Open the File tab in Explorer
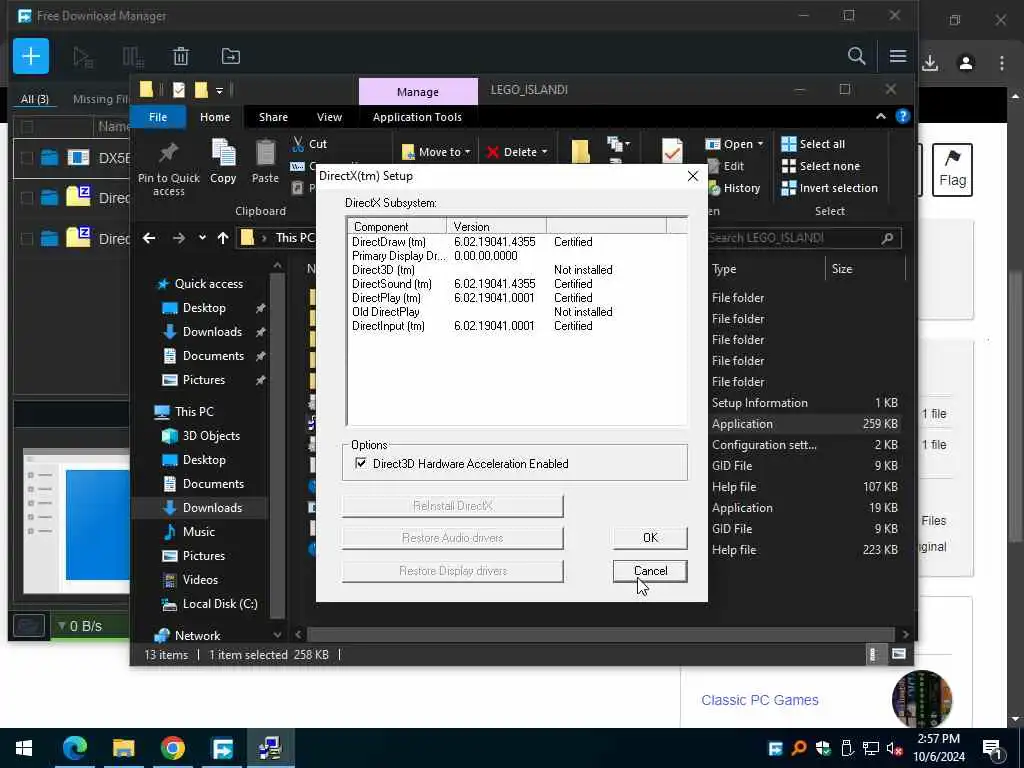The image size is (1024, 768). (158, 117)
